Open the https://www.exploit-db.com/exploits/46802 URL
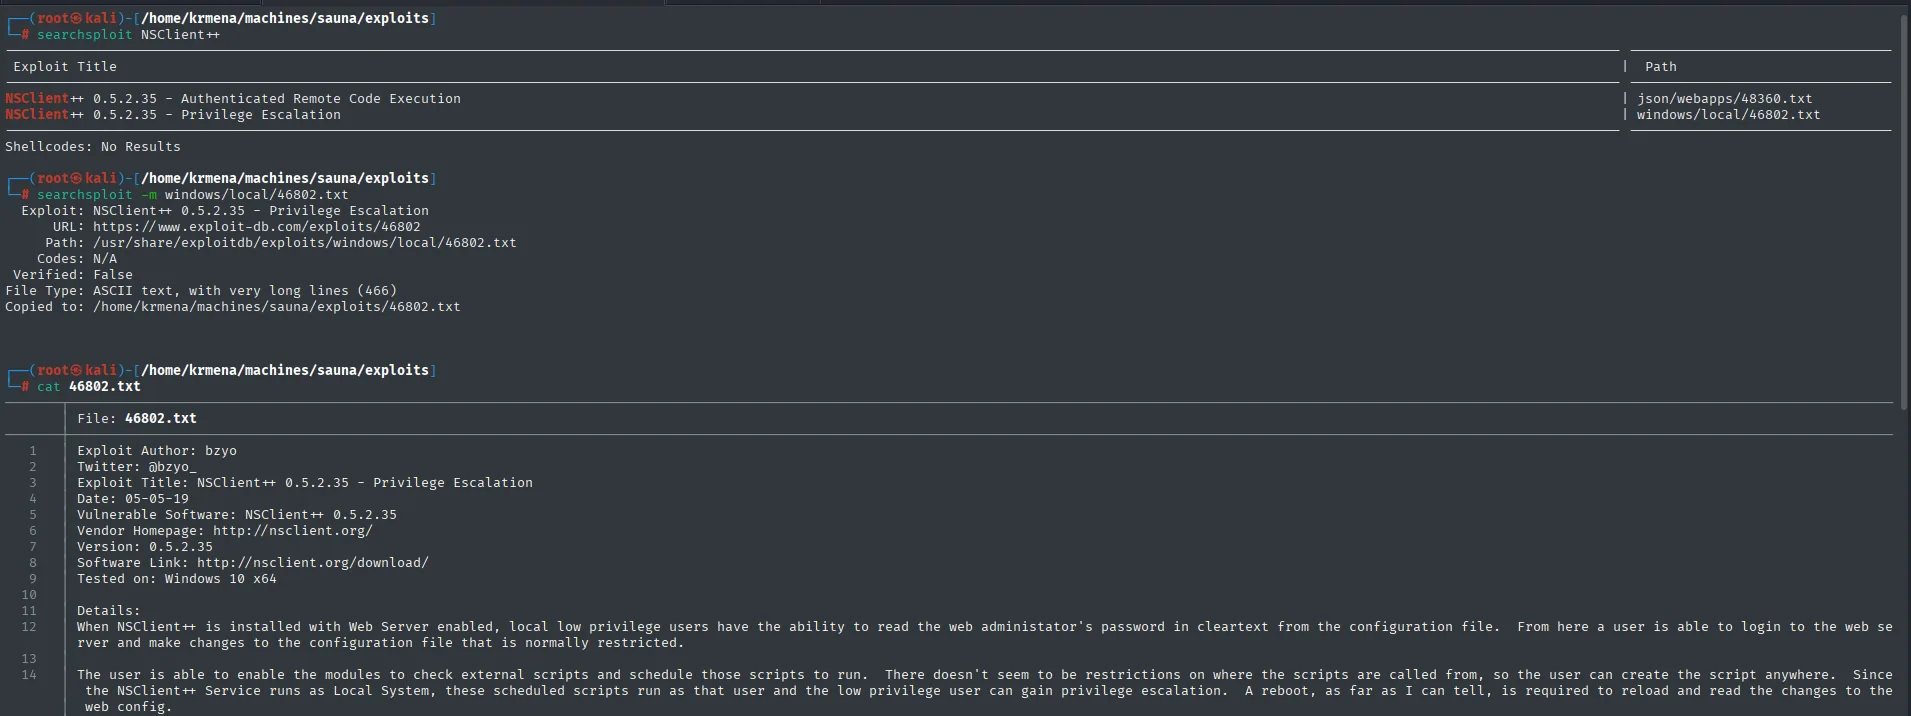This screenshot has width=1911, height=716. click(x=257, y=227)
